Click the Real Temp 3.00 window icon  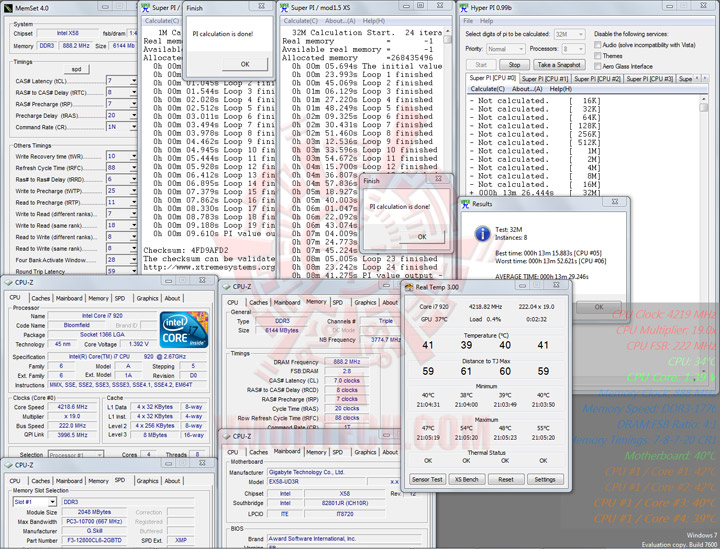409,287
